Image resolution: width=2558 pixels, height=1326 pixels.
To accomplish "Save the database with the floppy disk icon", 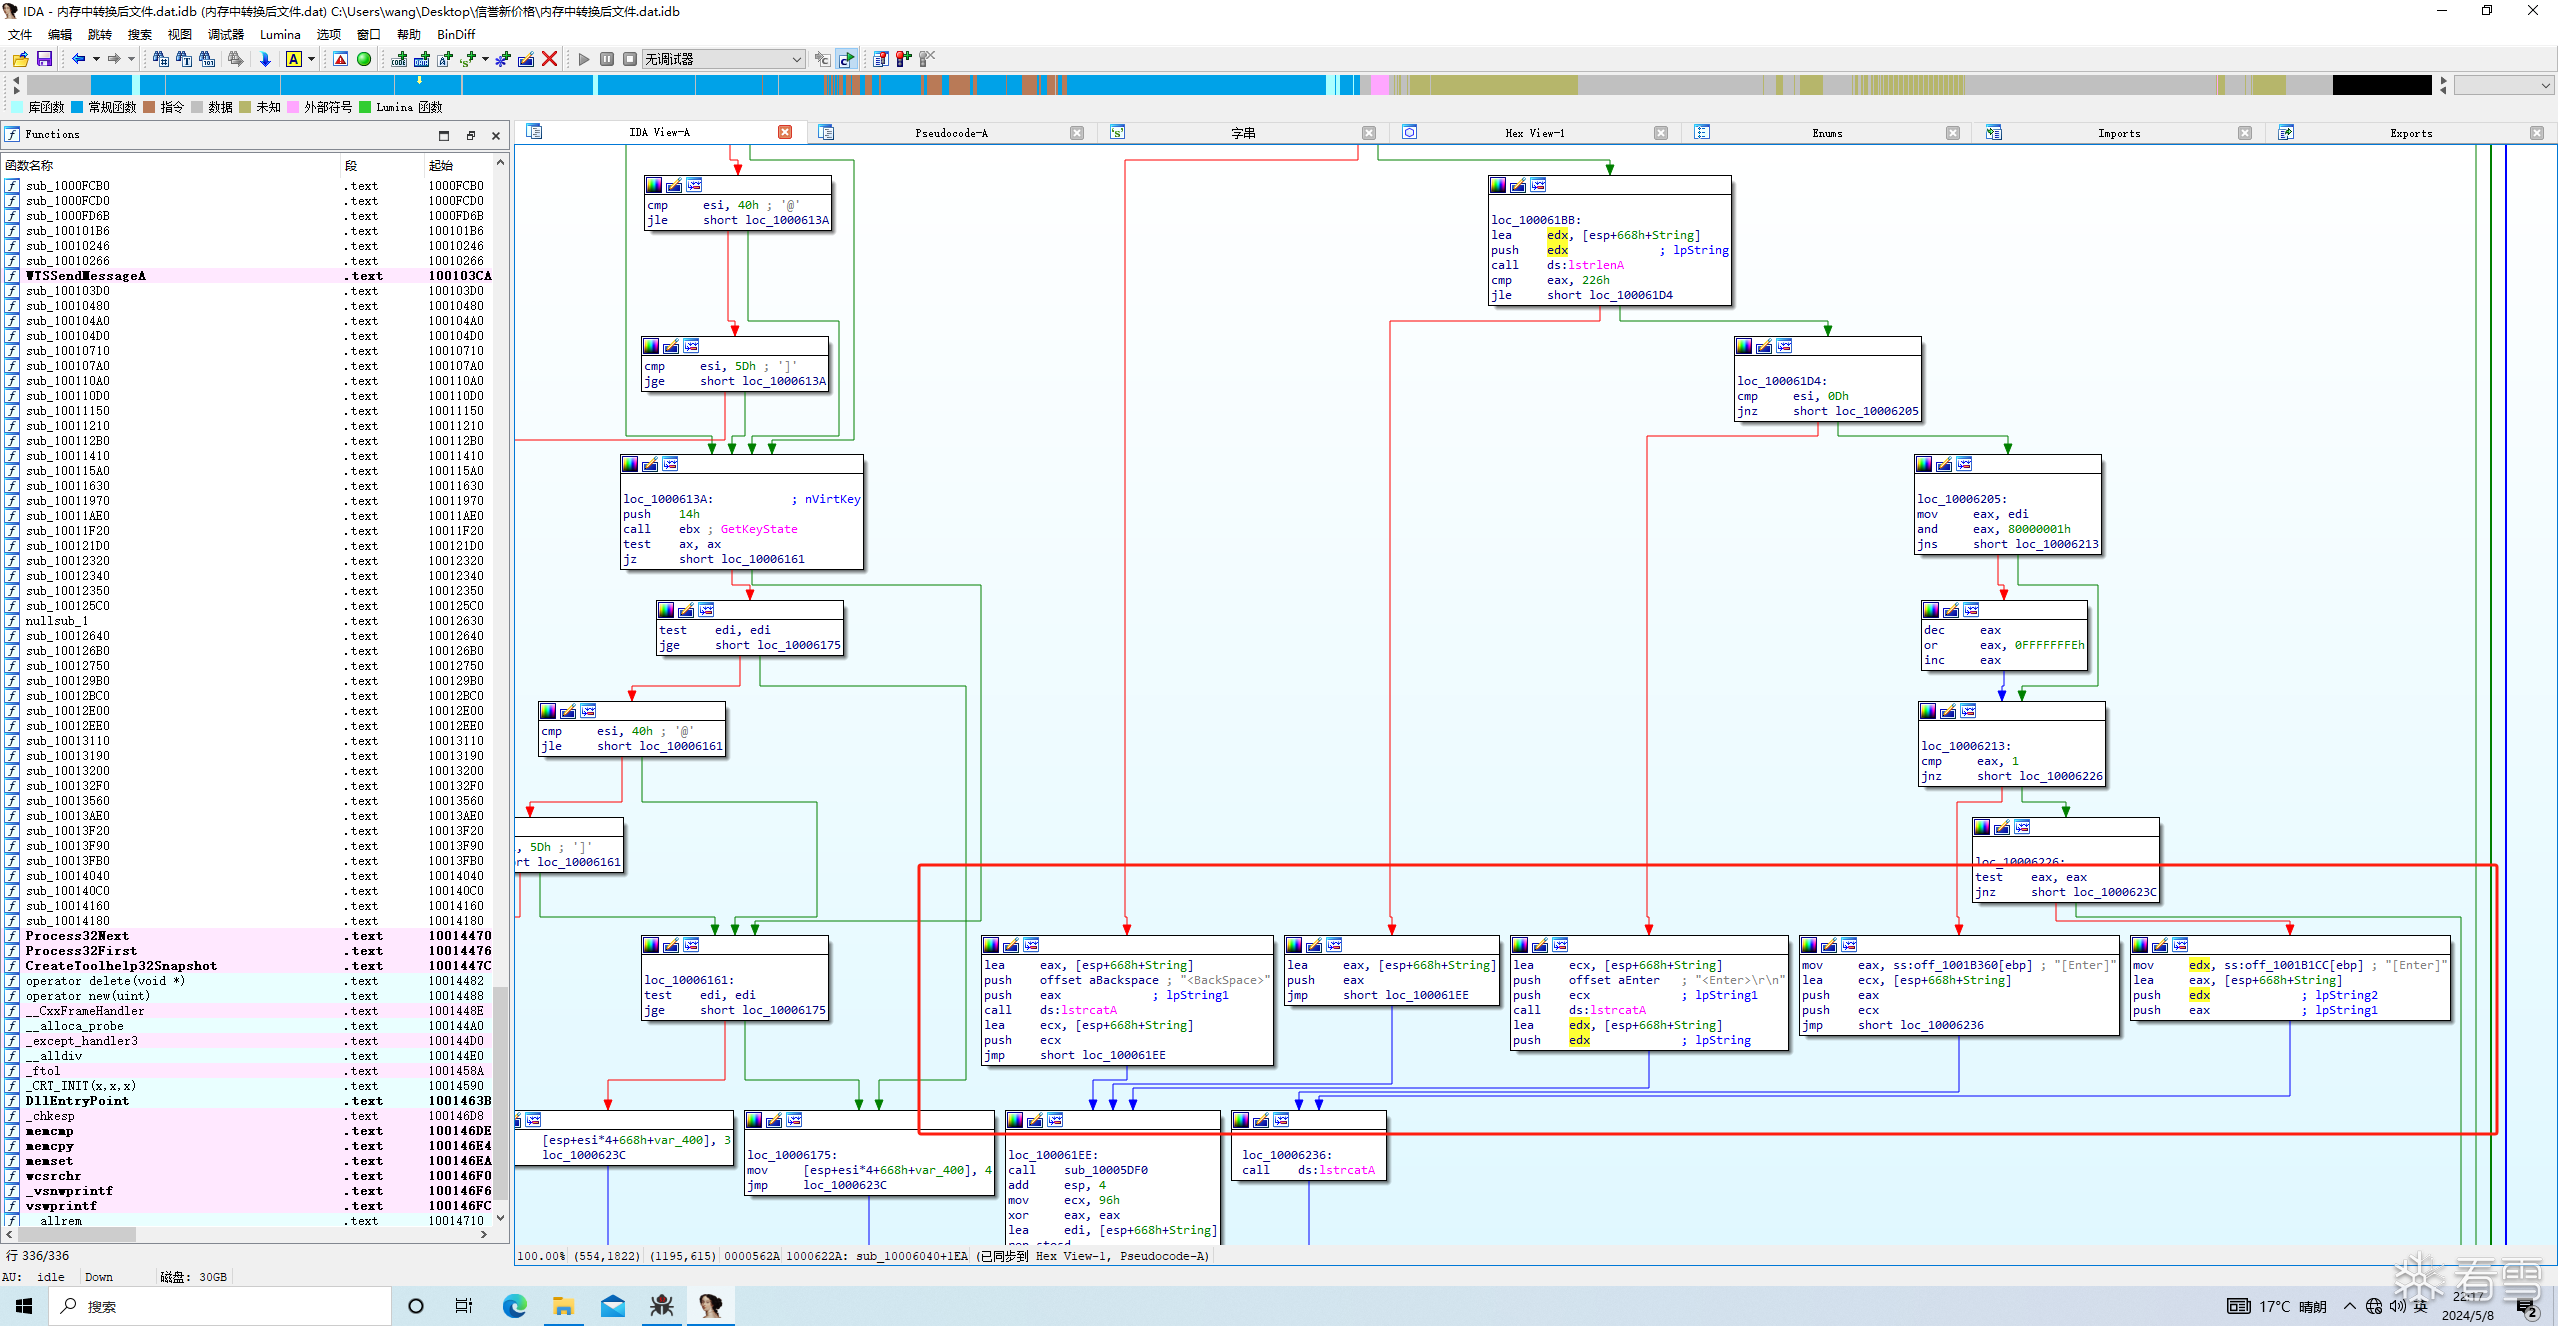I will click(x=44, y=59).
